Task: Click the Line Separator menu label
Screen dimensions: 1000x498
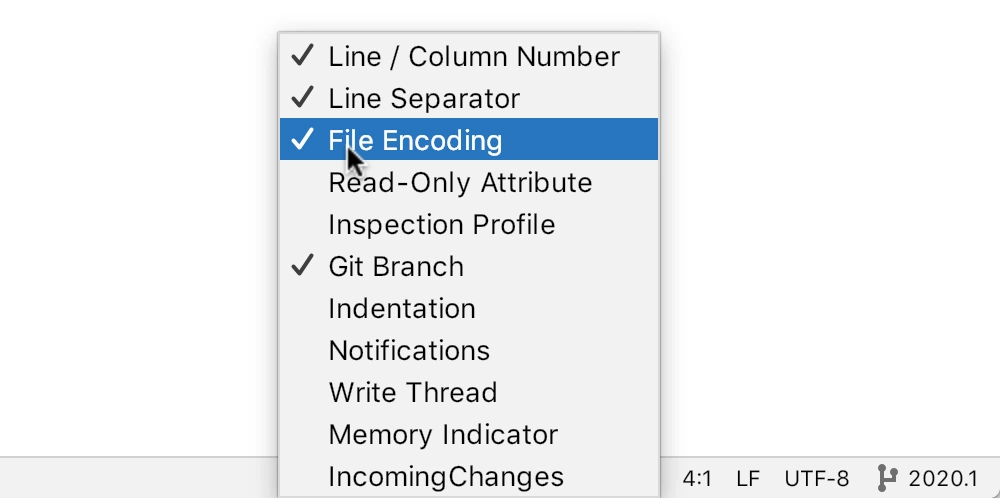Action: pyautogui.click(x=424, y=98)
